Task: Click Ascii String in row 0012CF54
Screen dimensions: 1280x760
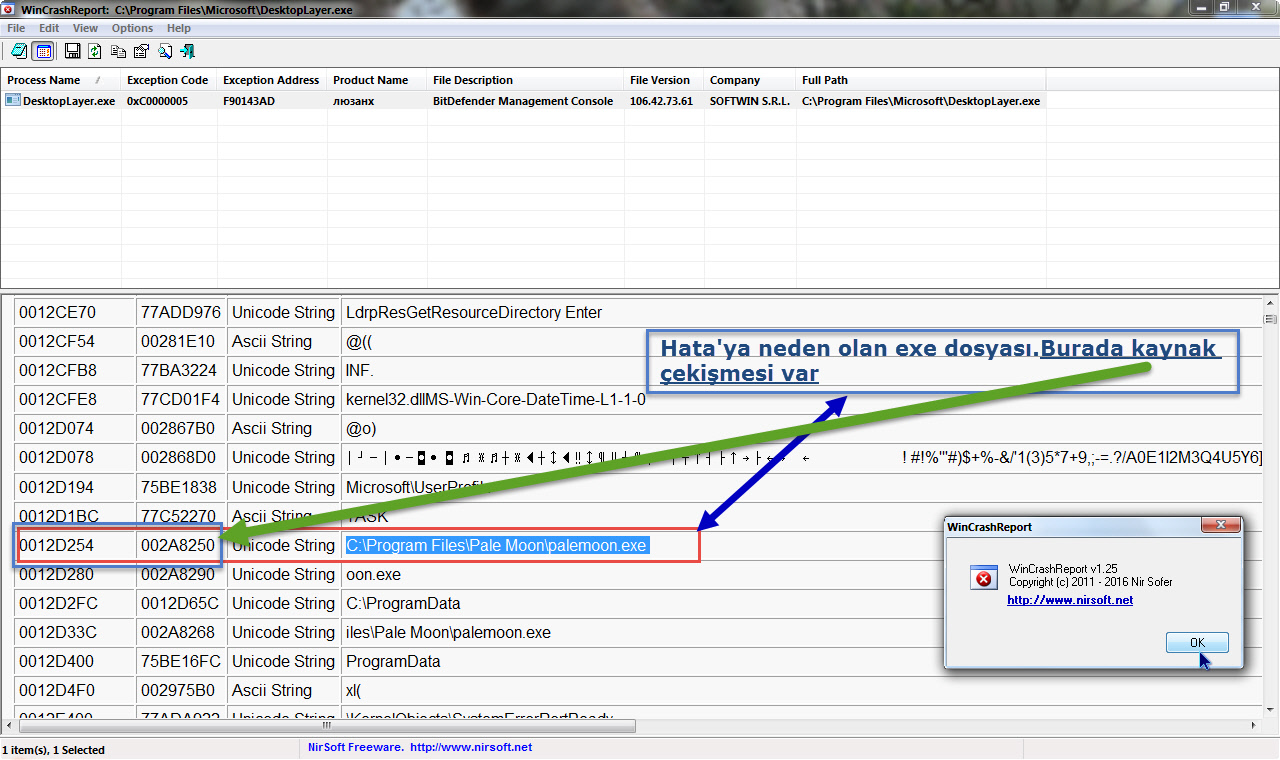Action: [x=272, y=342]
